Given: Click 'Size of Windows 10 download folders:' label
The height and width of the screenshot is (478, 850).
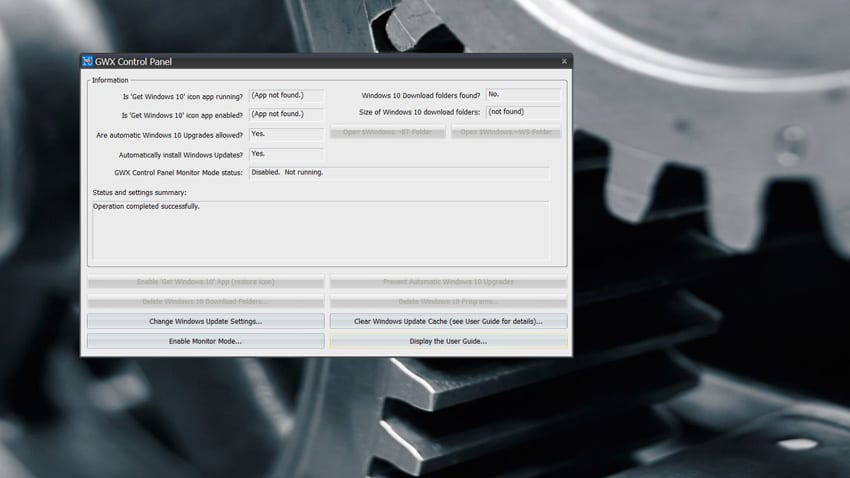Looking at the screenshot, I should pos(420,112).
